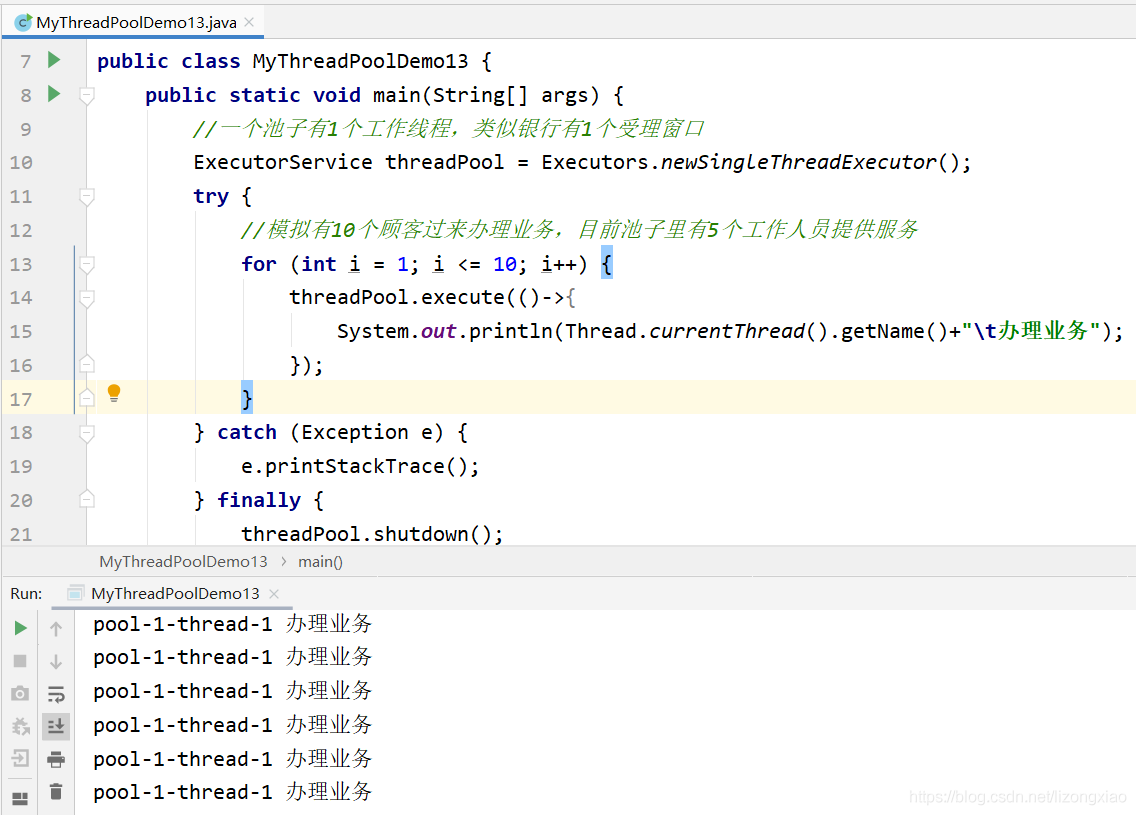The image size is (1136, 815).
Task: Collapse the main method fold marker on line 8
Action: click(x=87, y=95)
